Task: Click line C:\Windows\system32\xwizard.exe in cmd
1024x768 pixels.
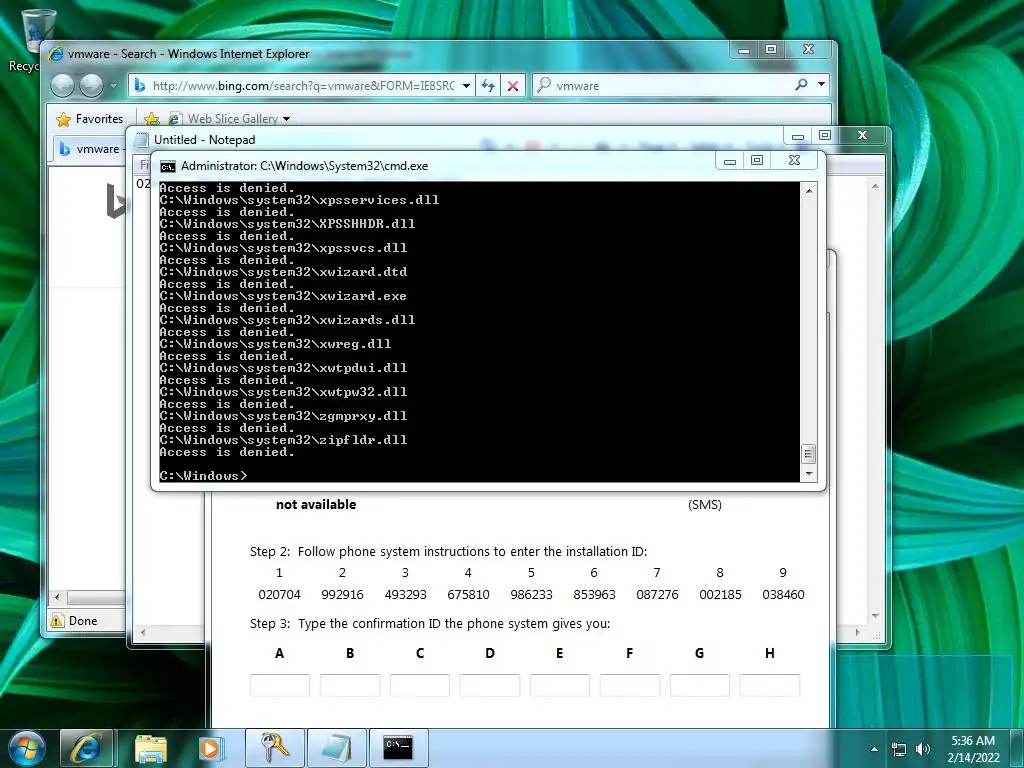Action: click(x=283, y=296)
